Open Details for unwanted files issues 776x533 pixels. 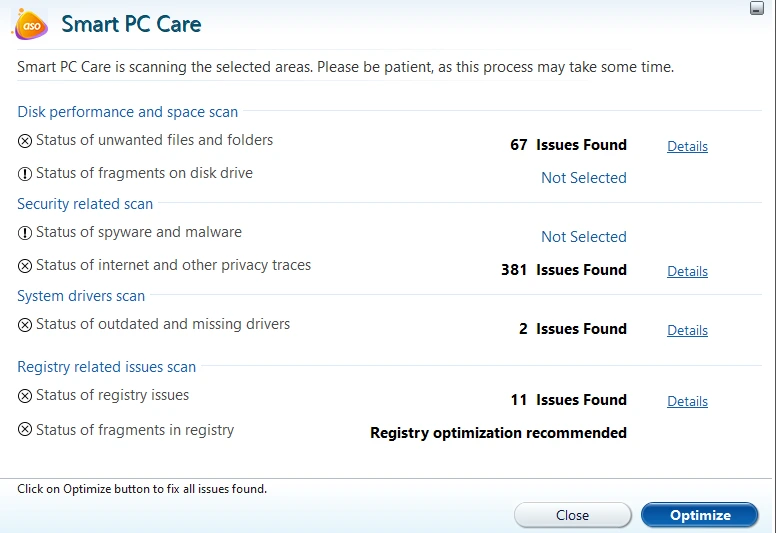[687, 146]
